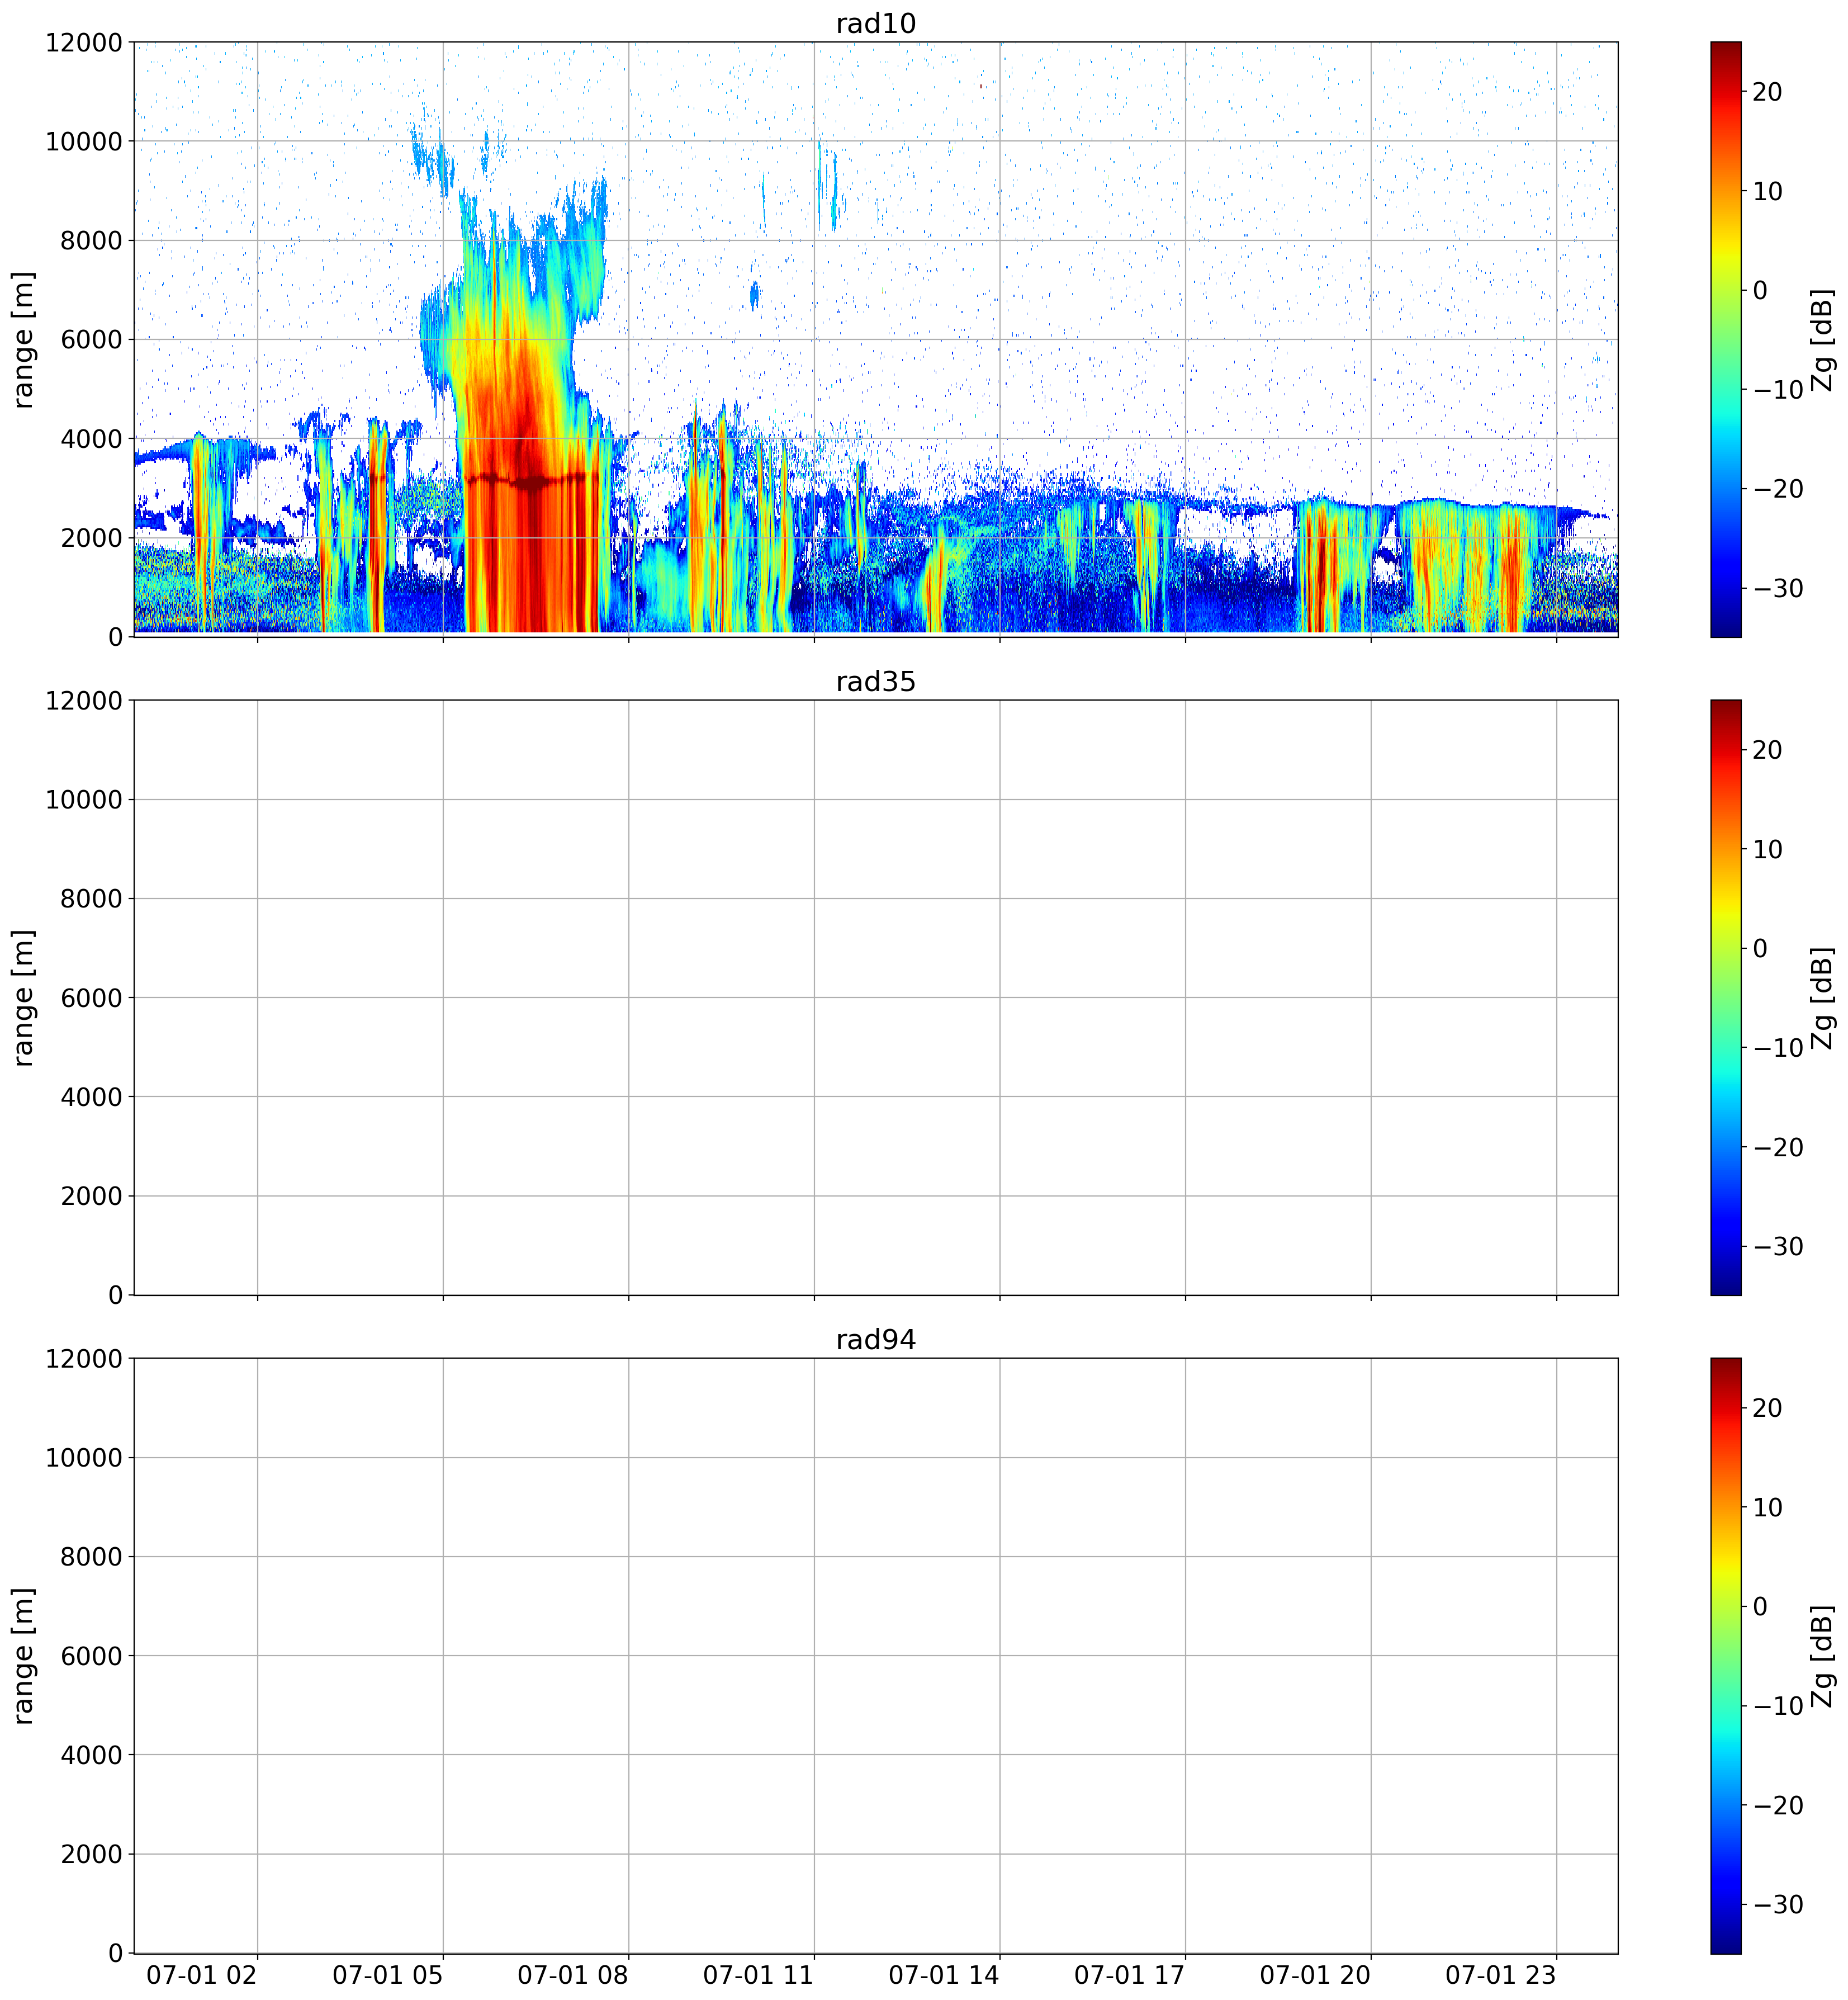Select the "07-01 05" time axis label
The height and width of the screenshot is (2000, 1848).
(x=388, y=1975)
